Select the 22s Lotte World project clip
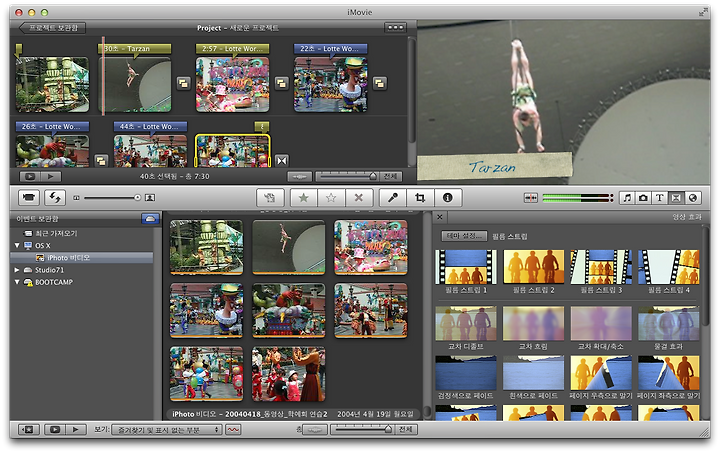This screenshot has height=453, width=720. pos(331,84)
